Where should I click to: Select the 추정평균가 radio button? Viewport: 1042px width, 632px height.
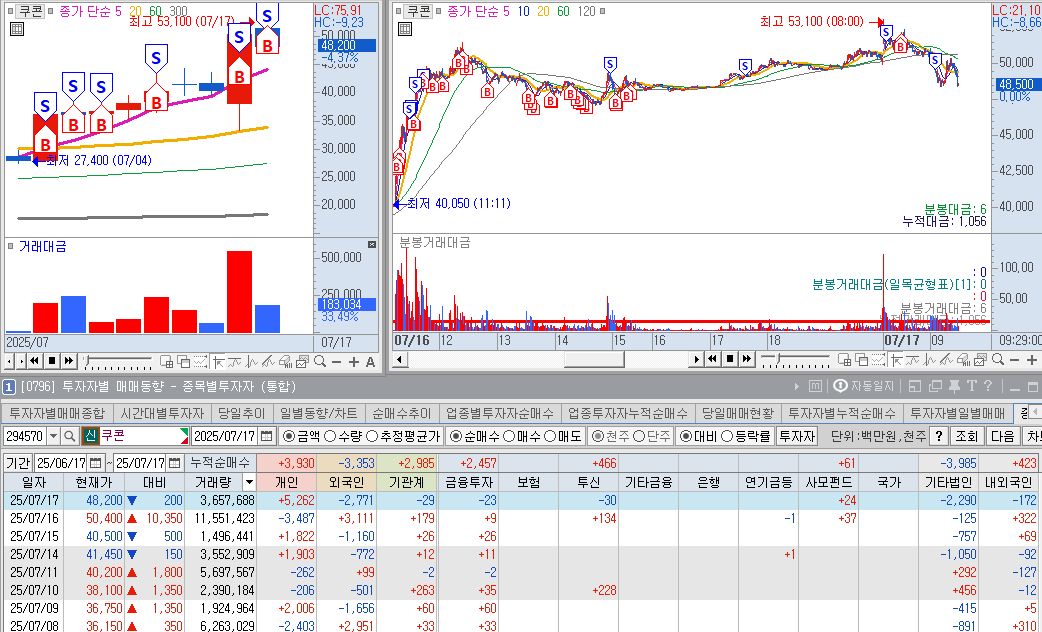(x=371, y=437)
